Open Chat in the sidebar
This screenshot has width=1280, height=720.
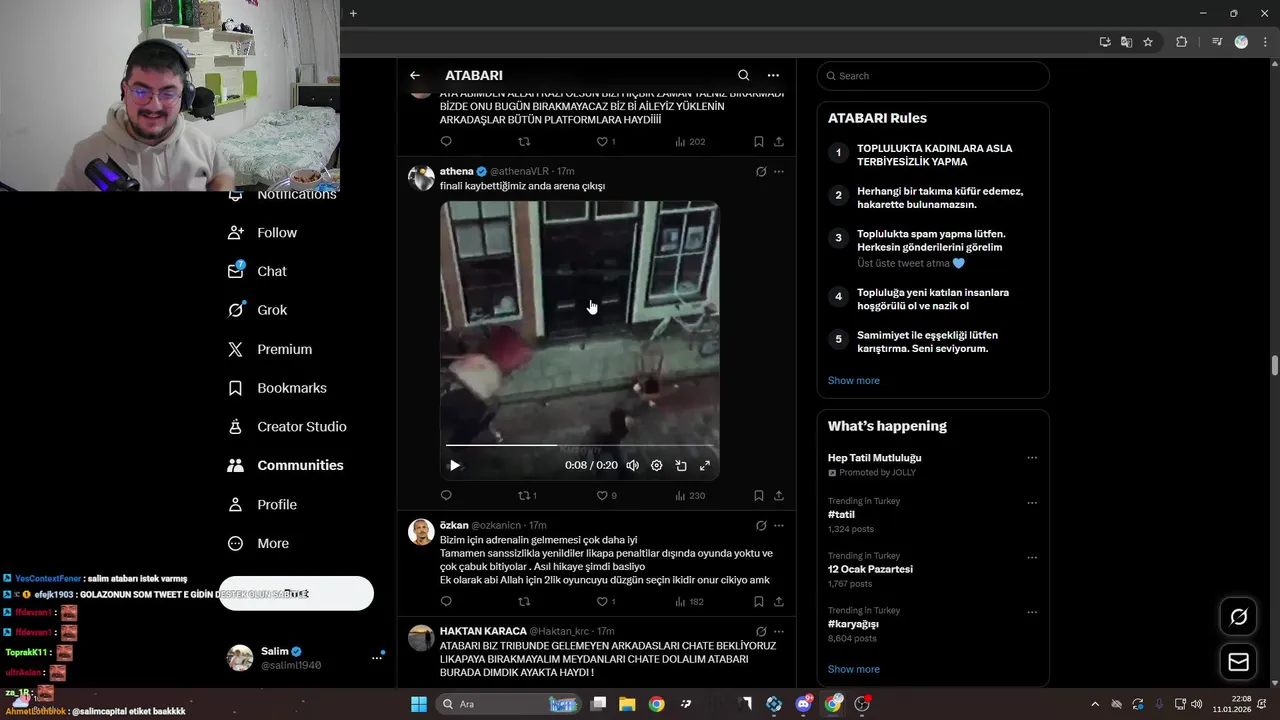pyautogui.click(x=257, y=271)
